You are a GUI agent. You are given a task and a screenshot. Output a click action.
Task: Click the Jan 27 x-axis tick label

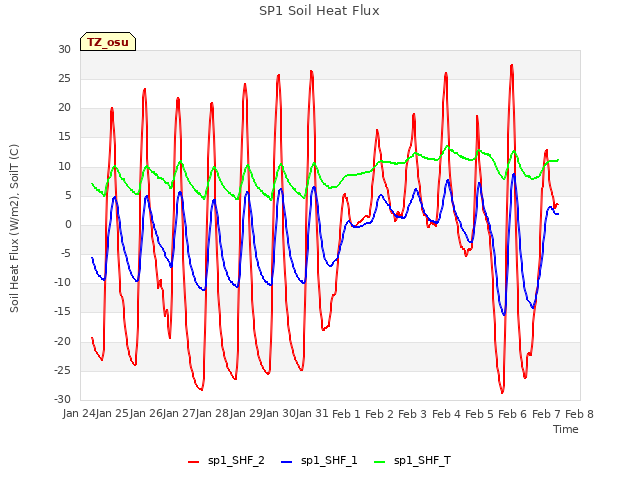coord(179,414)
